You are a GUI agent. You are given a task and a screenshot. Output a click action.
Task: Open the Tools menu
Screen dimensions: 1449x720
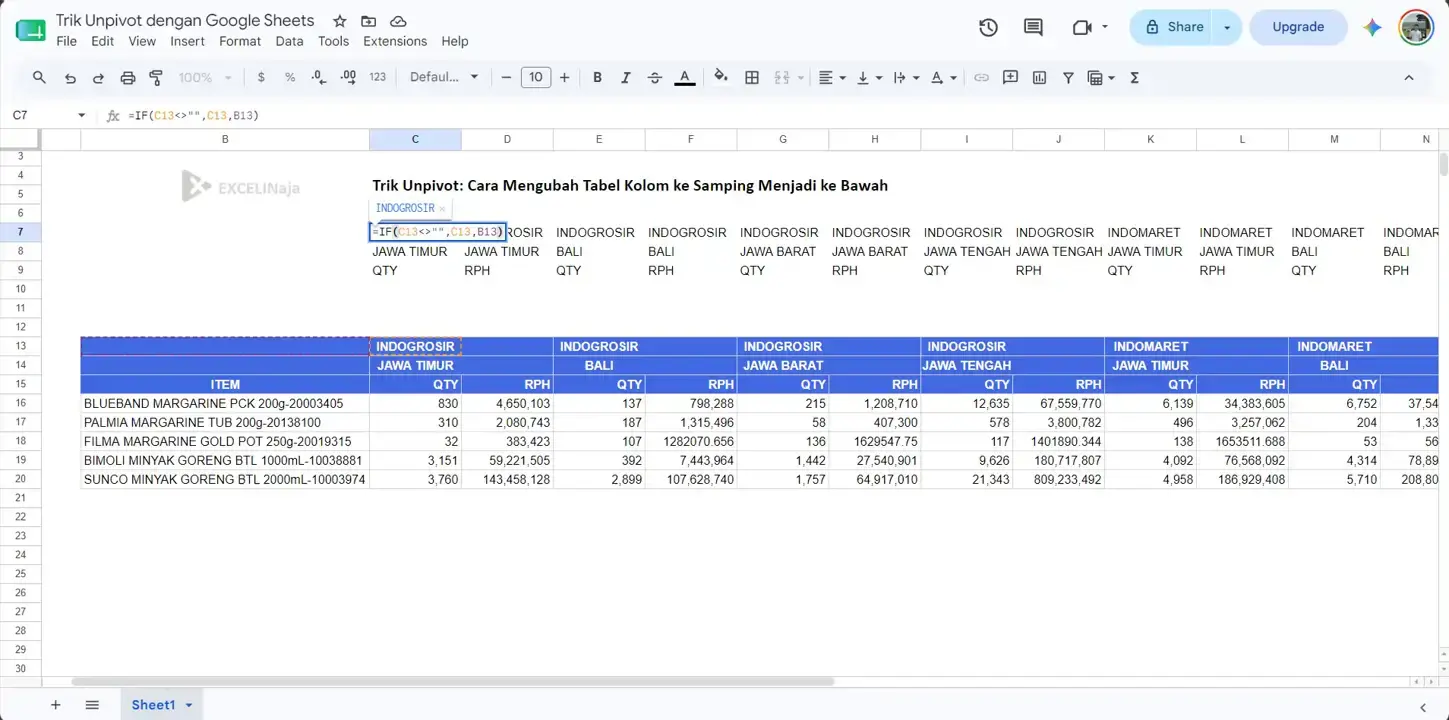click(x=333, y=41)
